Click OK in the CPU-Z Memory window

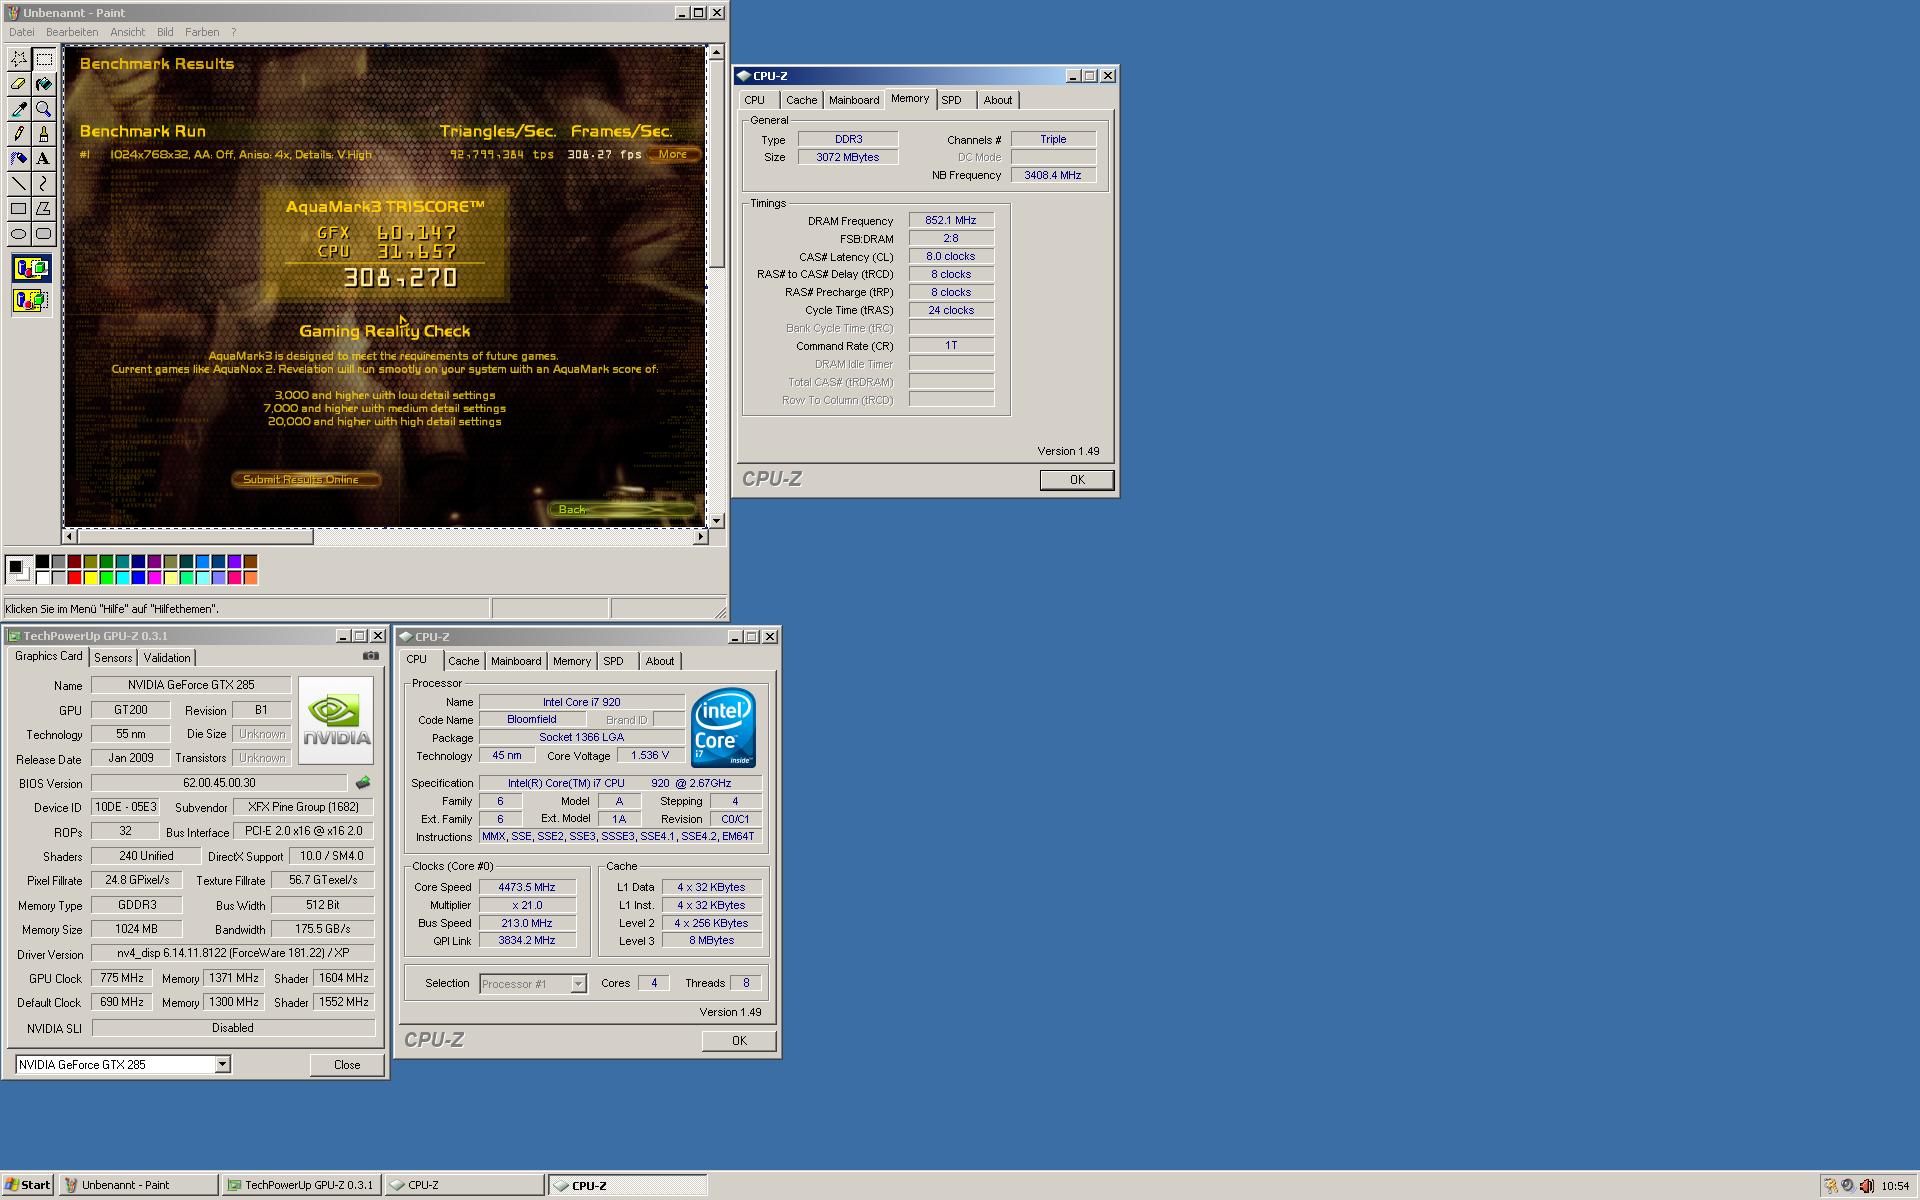1077,480
